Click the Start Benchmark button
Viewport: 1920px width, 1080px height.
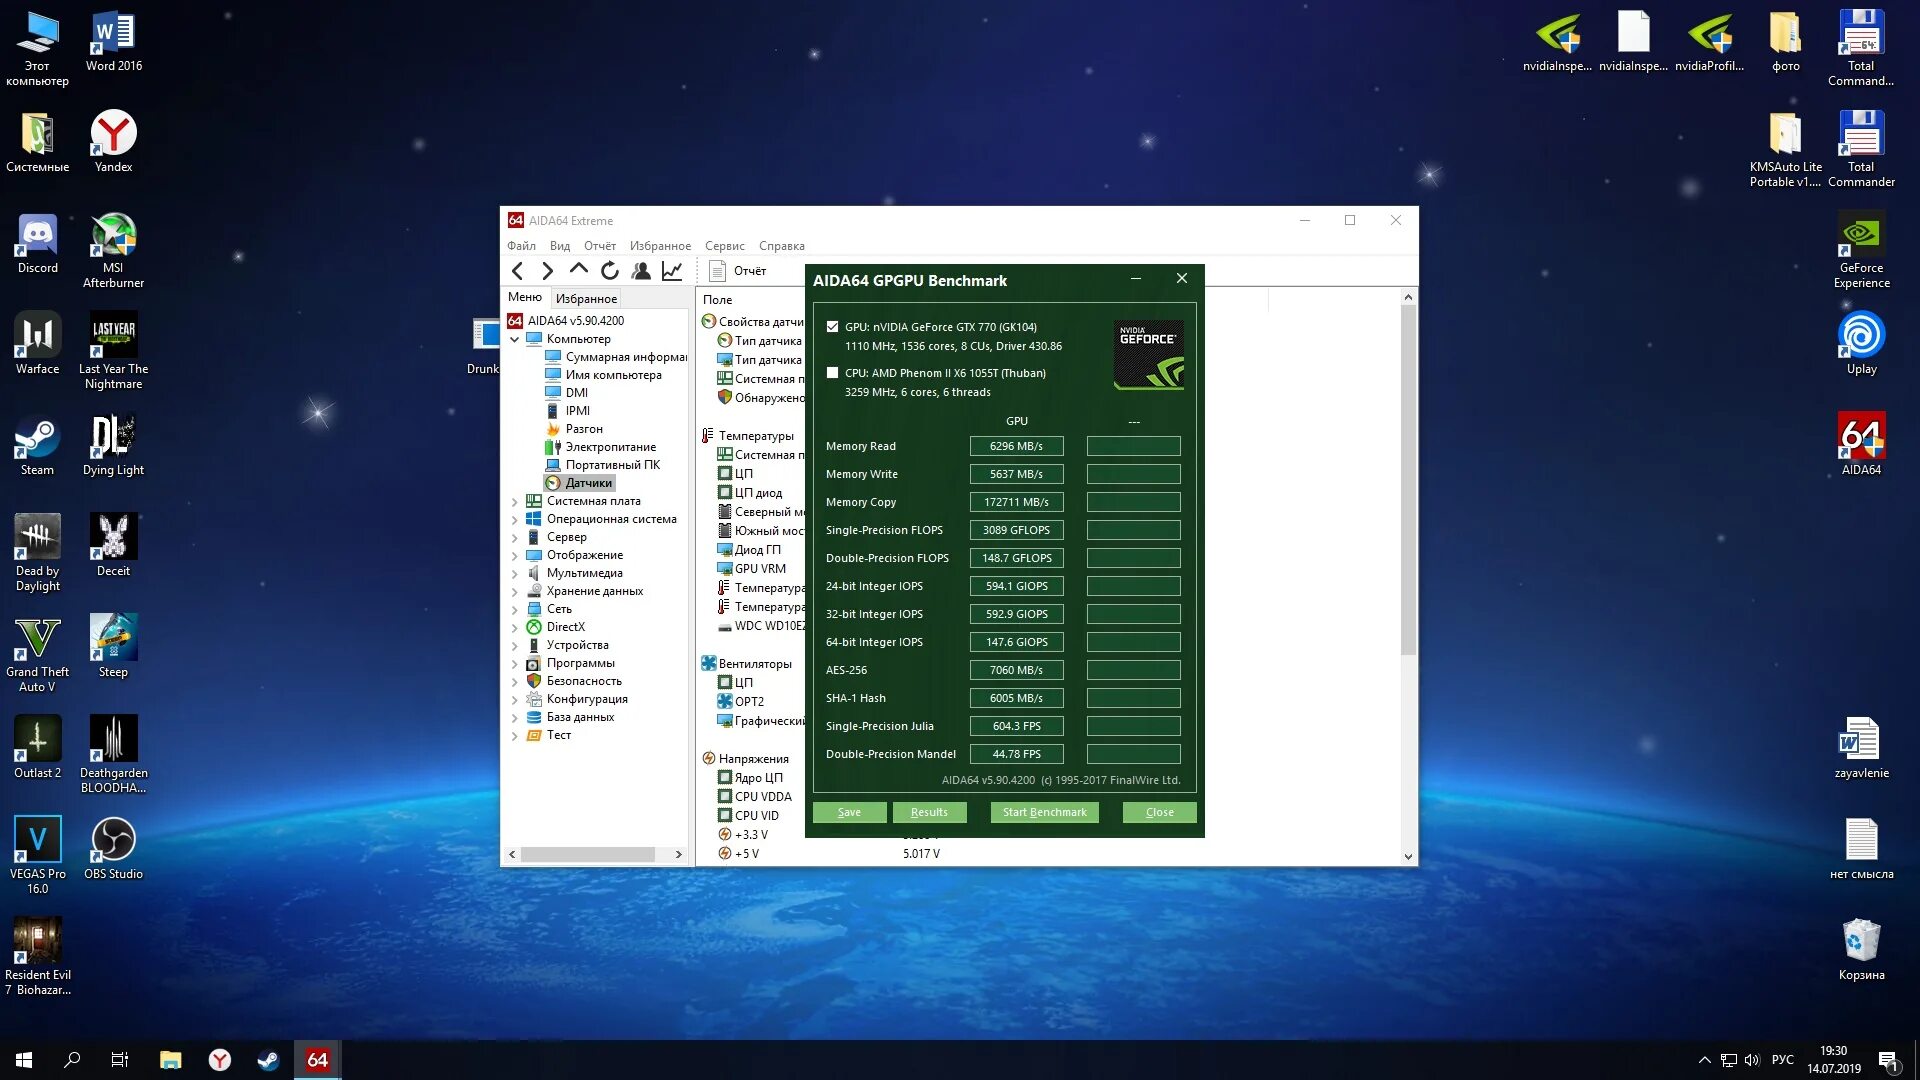tap(1044, 812)
